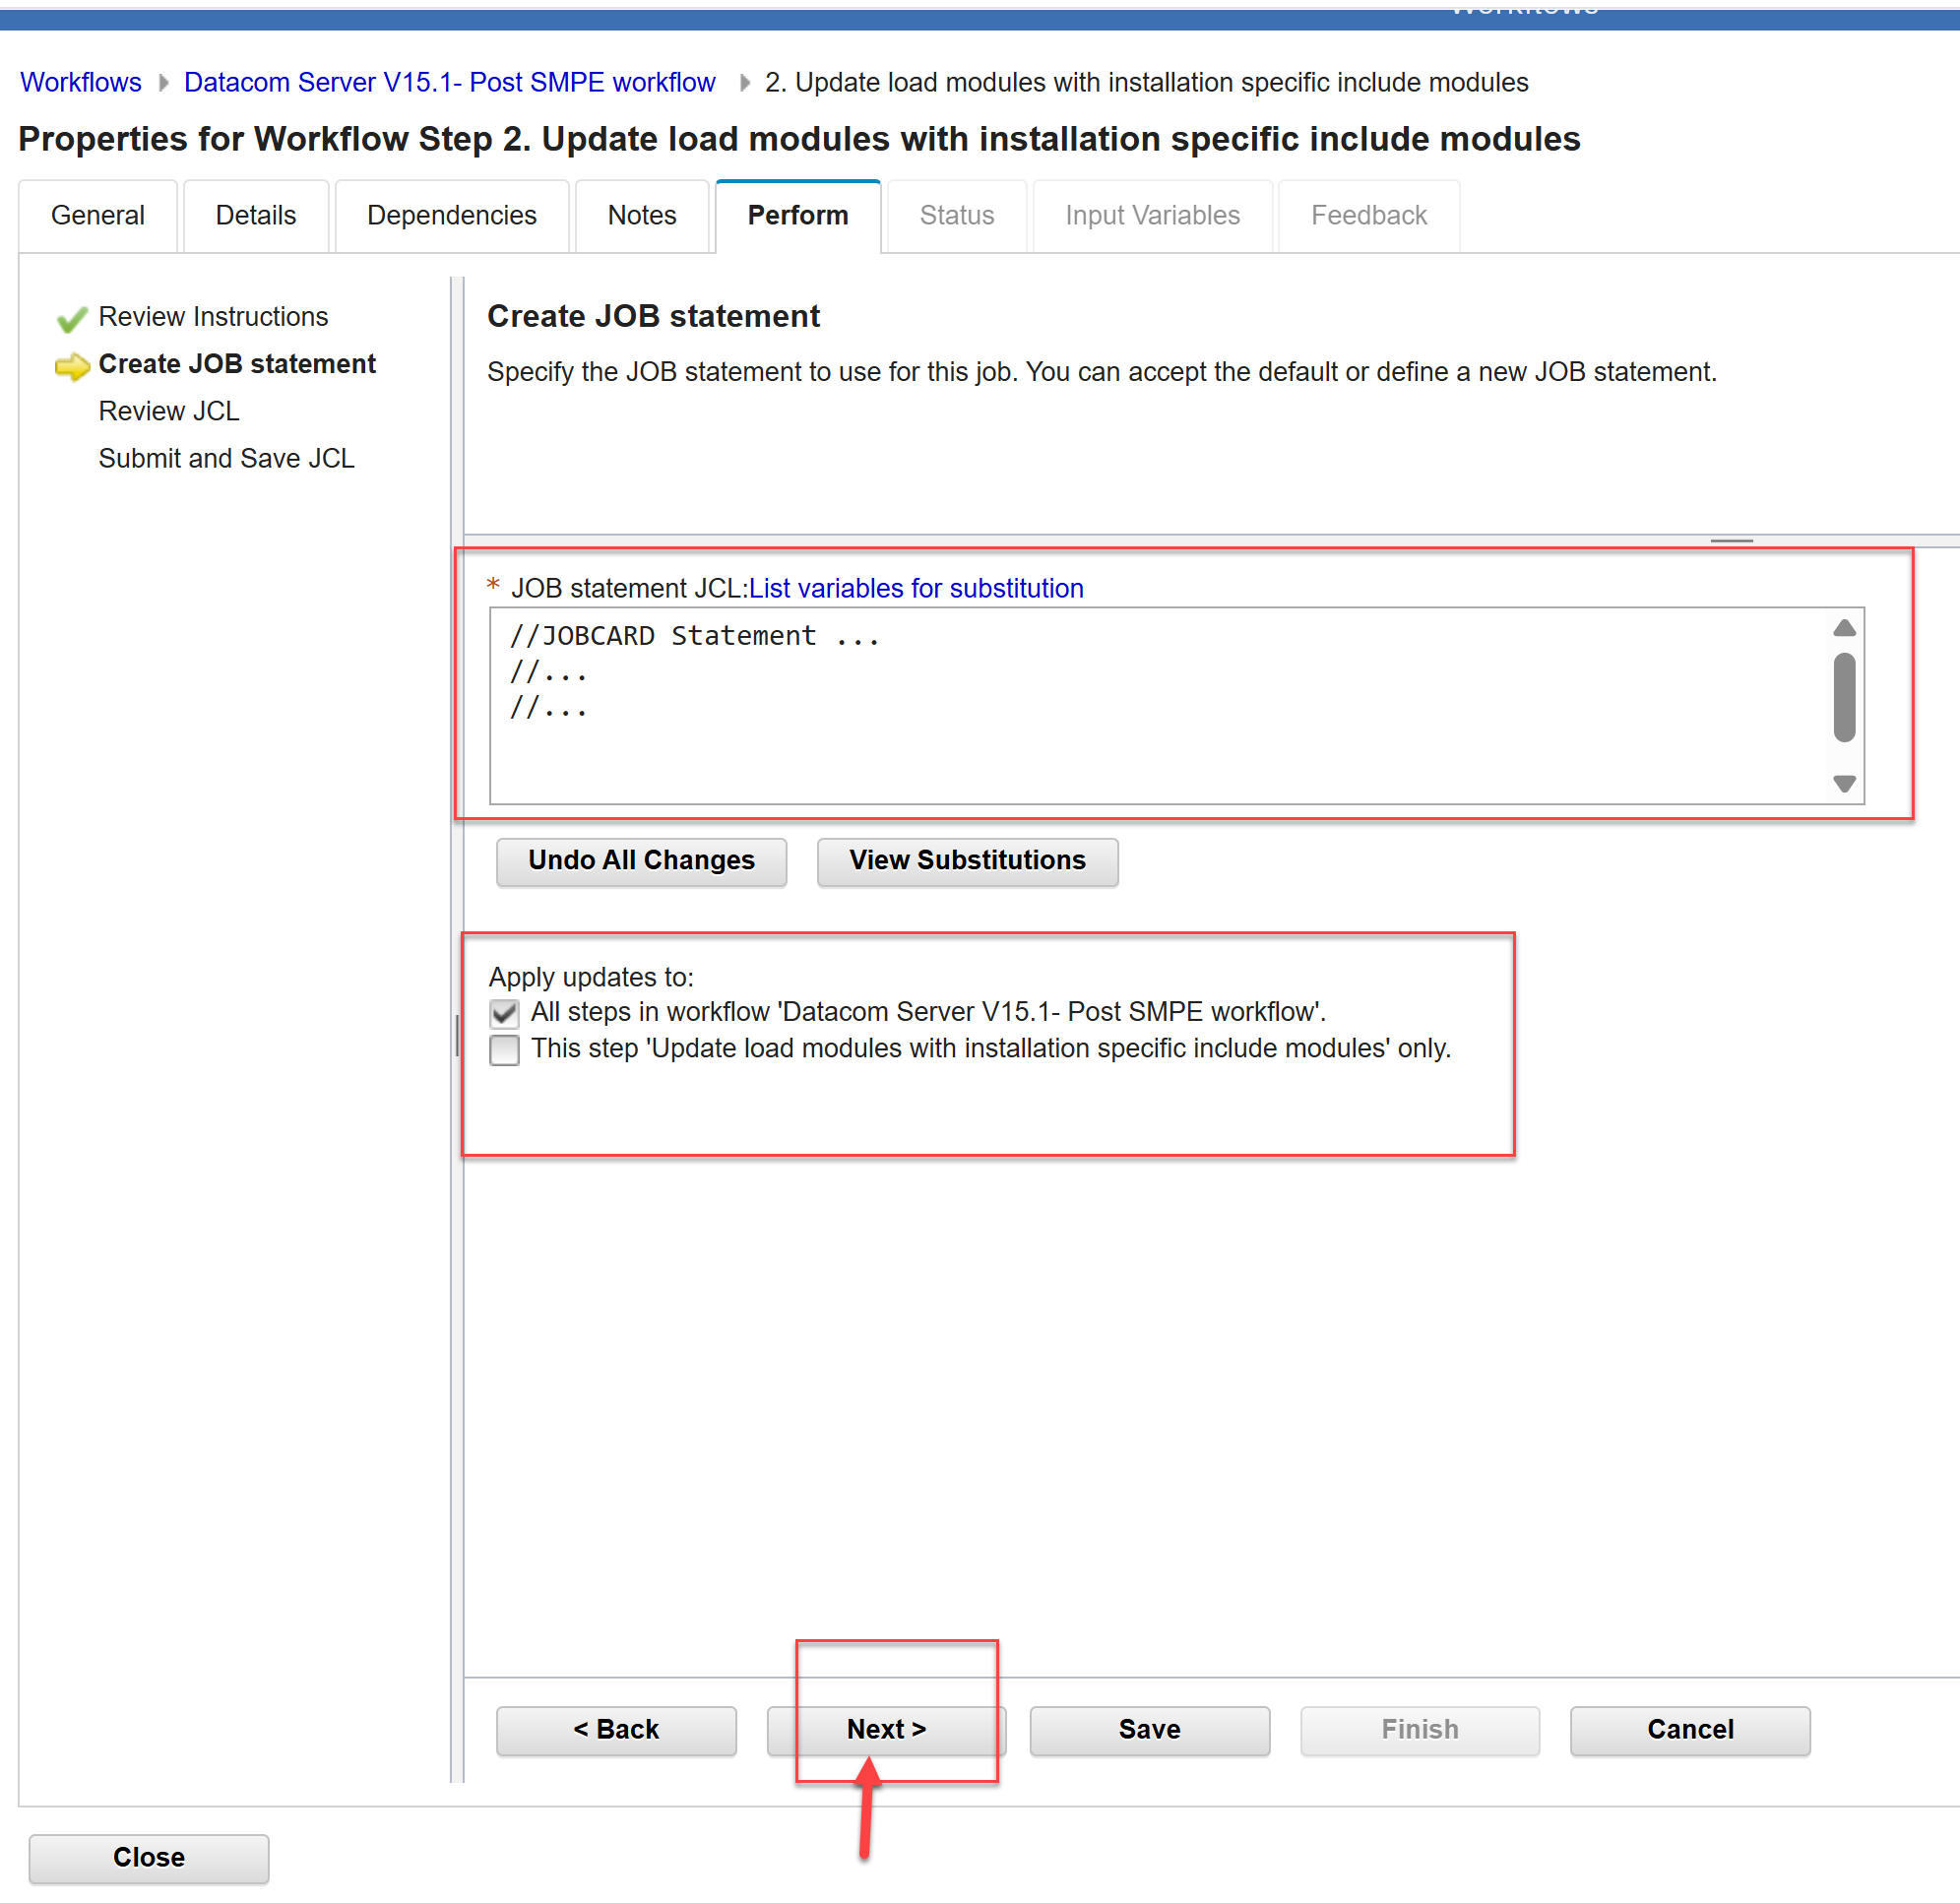Click breadcrumb arrow after Workflows link
Screen dimensions: 1960x1903
pos(163,83)
